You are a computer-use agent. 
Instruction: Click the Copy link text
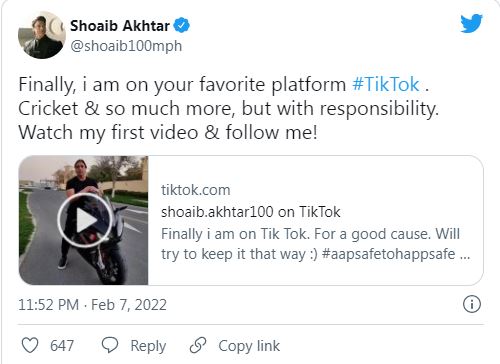tap(249, 346)
